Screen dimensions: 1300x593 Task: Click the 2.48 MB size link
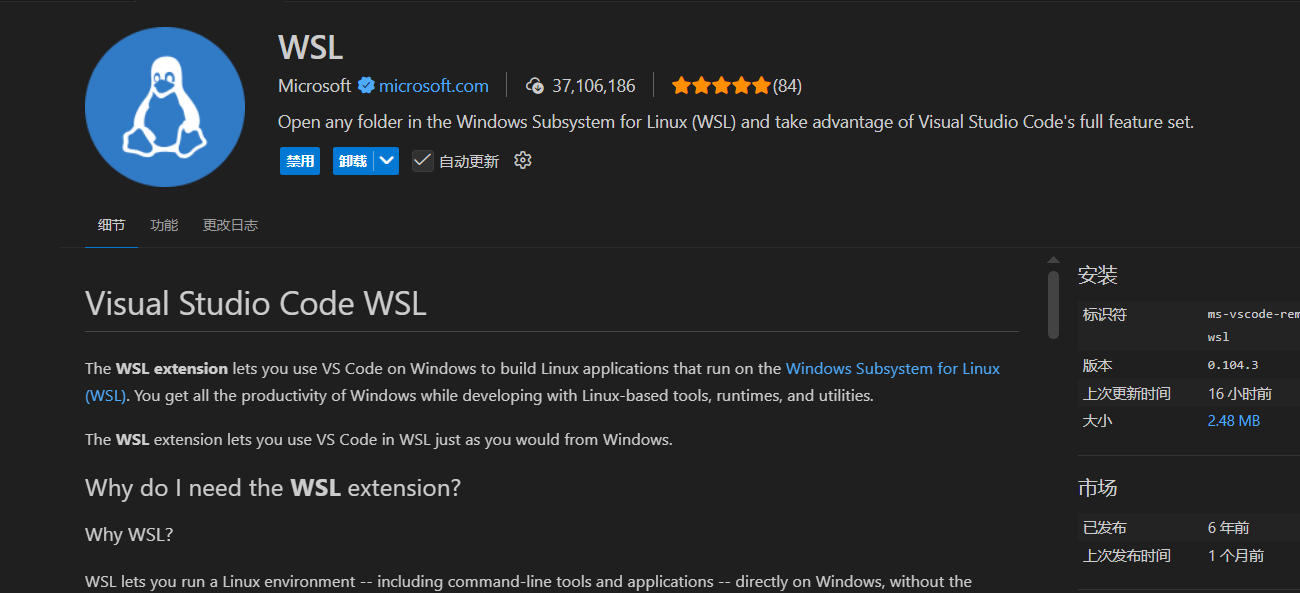point(1233,421)
